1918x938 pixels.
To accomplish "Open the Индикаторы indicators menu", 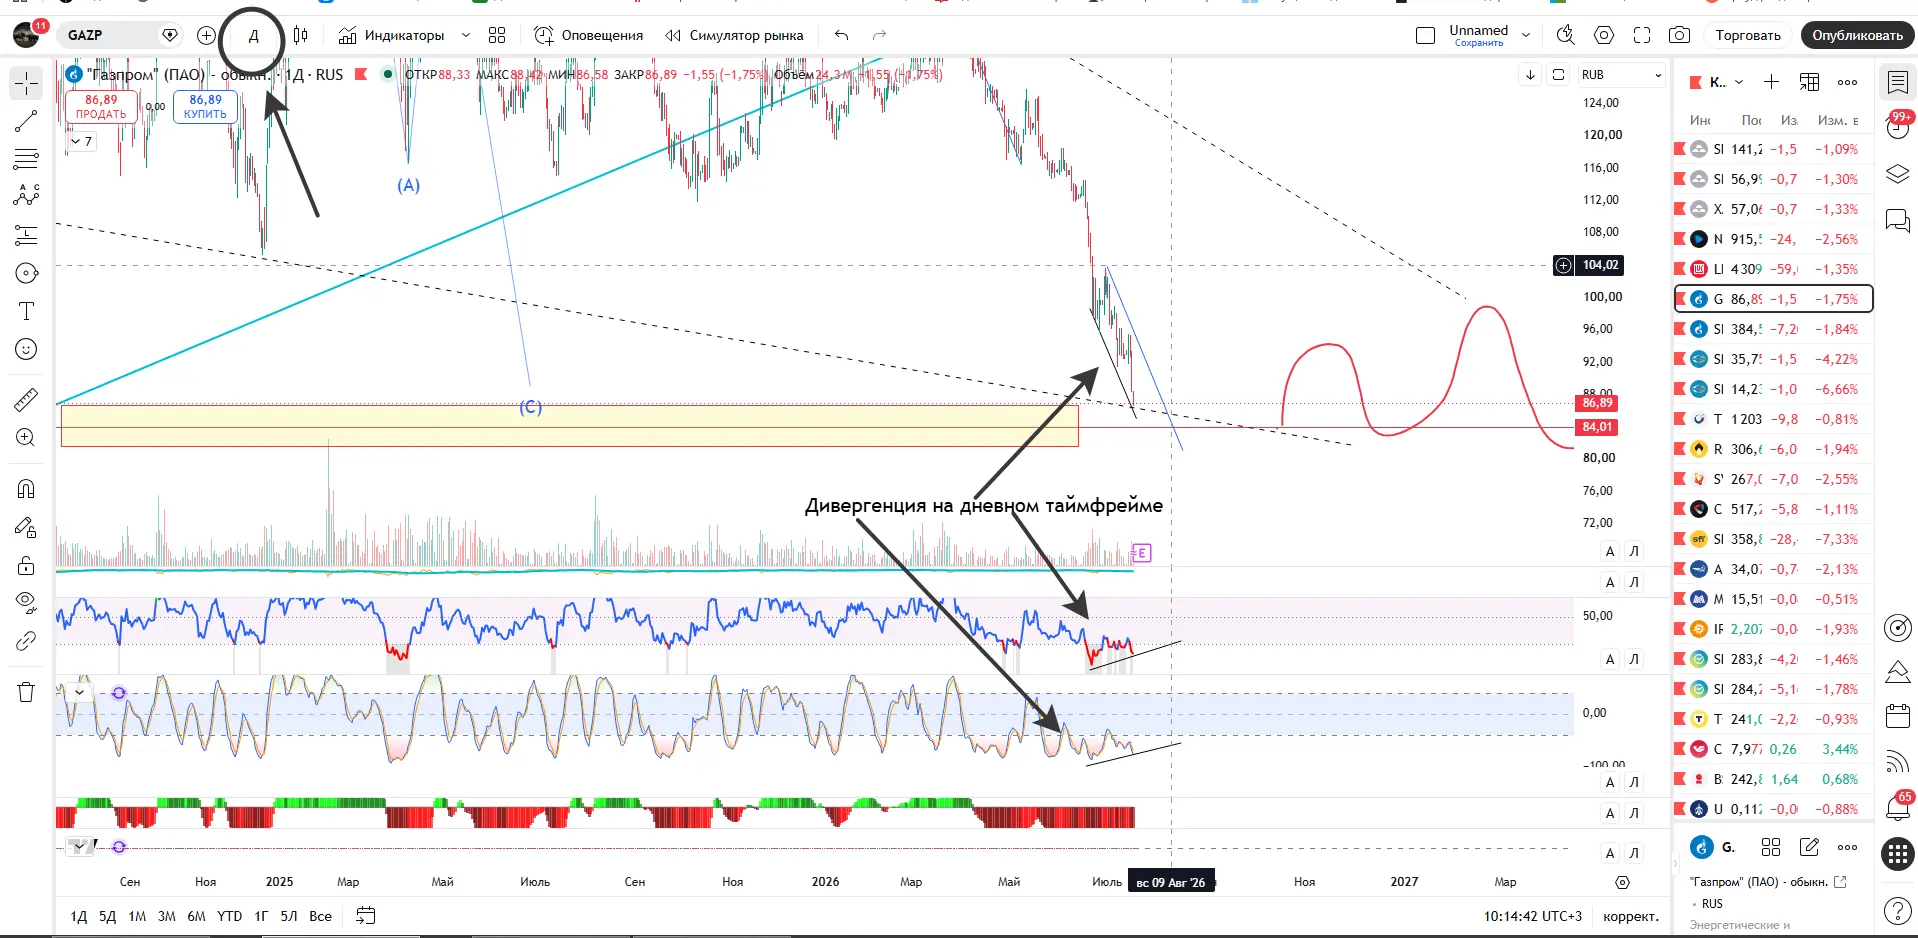I will pos(391,35).
